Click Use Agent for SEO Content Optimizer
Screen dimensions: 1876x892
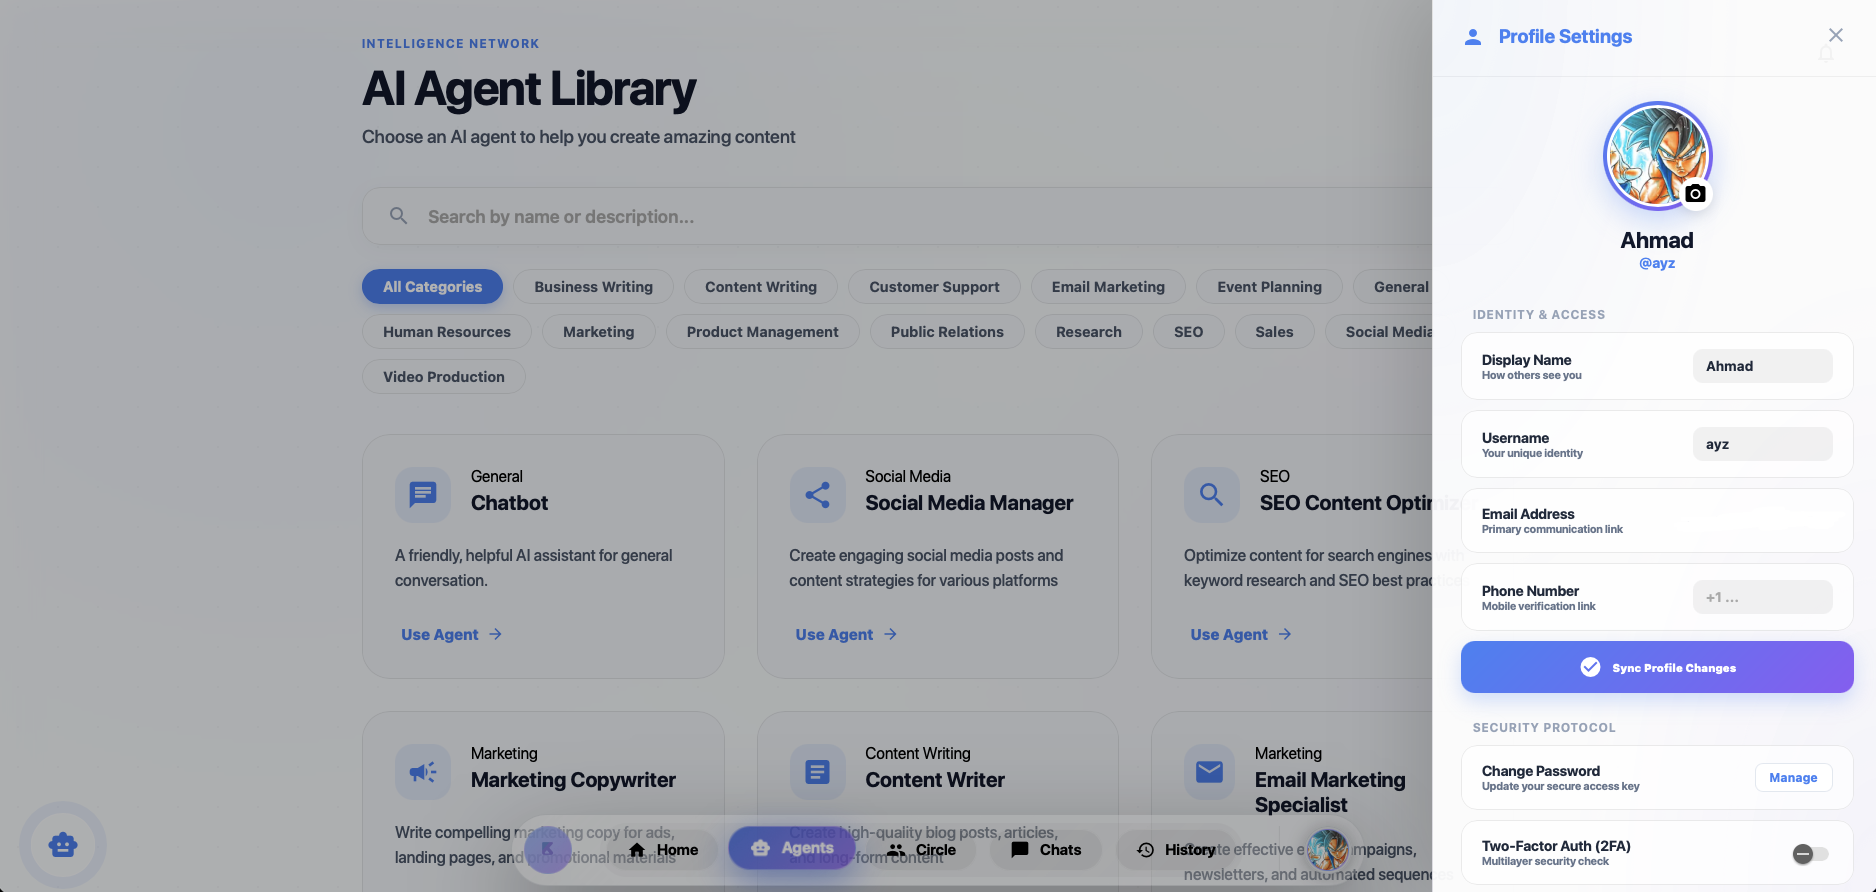1241,634
